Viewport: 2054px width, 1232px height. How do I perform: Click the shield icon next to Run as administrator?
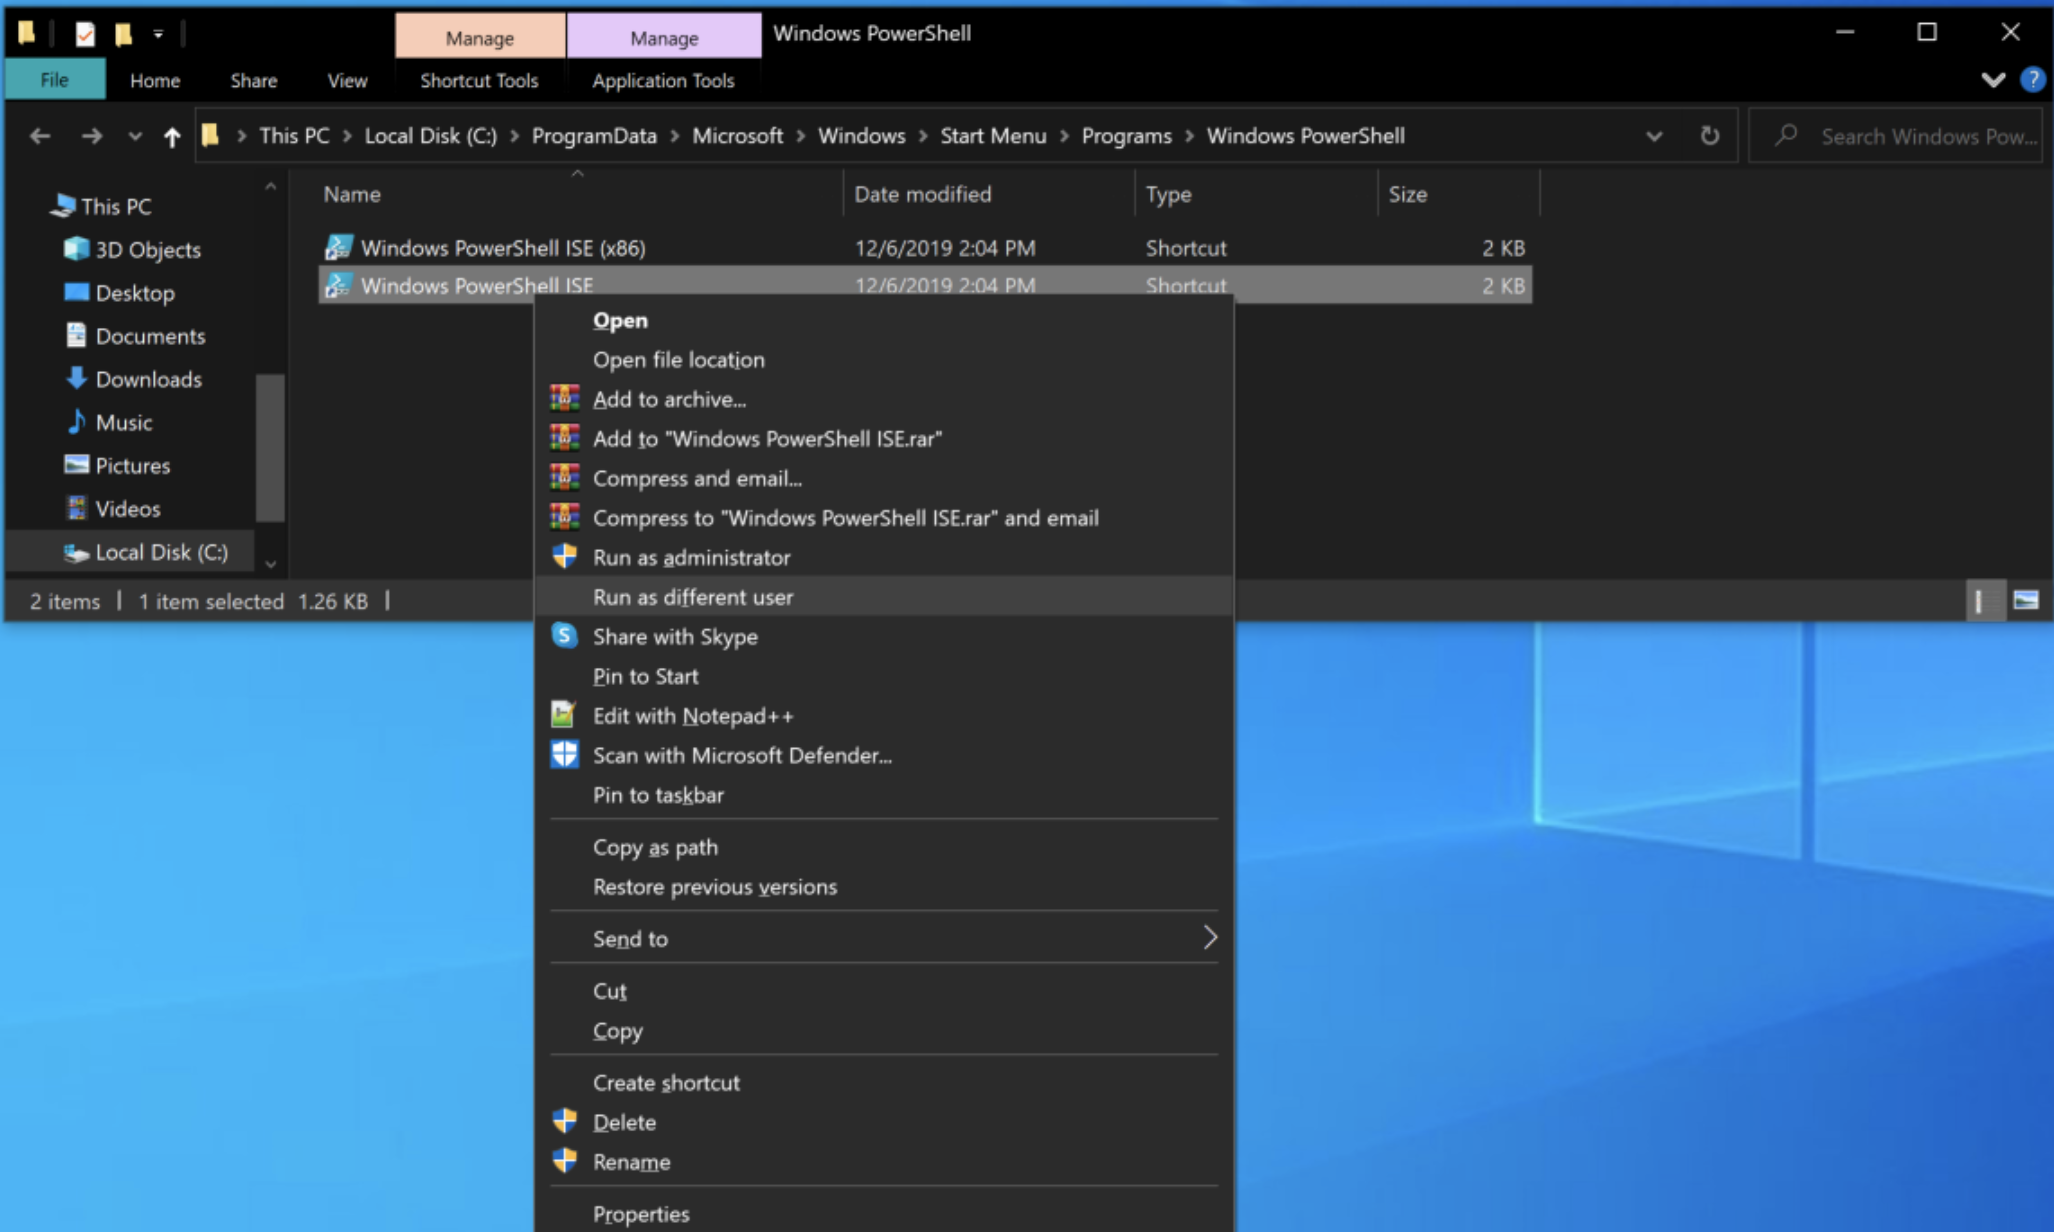[564, 556]
